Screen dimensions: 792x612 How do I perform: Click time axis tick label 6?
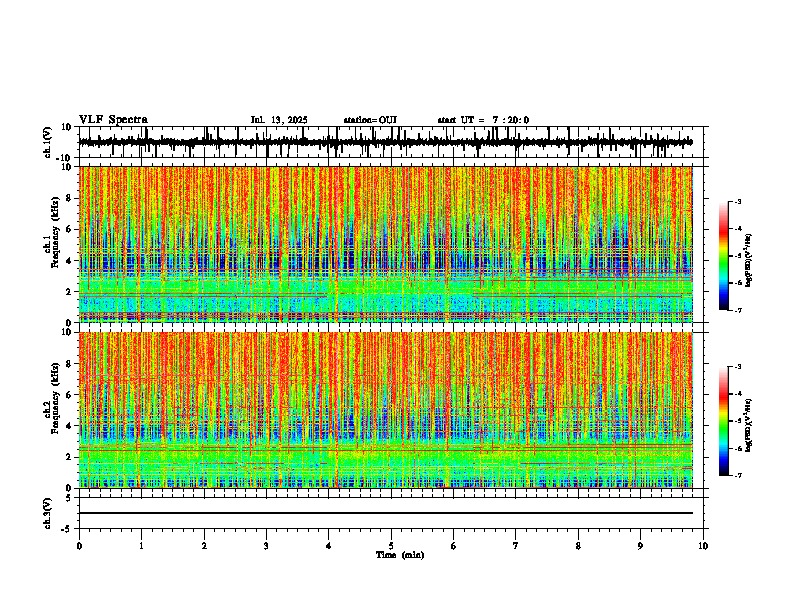[x=454, y=546]
